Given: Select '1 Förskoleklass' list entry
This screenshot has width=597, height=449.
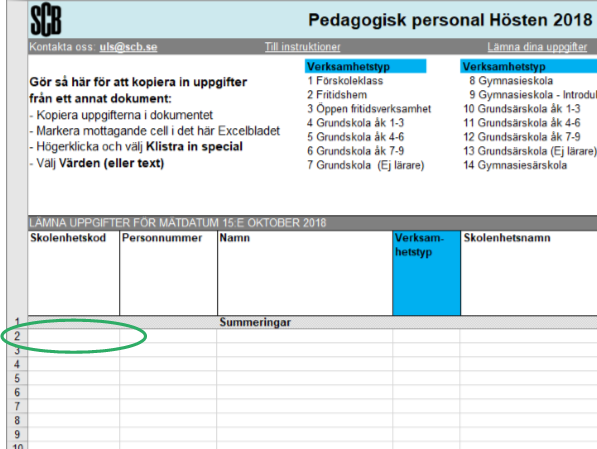Looking at the screenshot, I should [345, 81].
